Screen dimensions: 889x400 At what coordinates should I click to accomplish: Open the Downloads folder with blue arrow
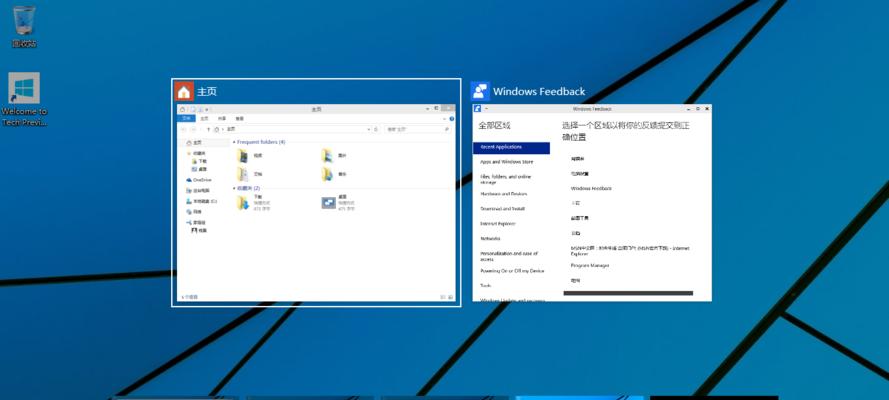pos(253,202)
